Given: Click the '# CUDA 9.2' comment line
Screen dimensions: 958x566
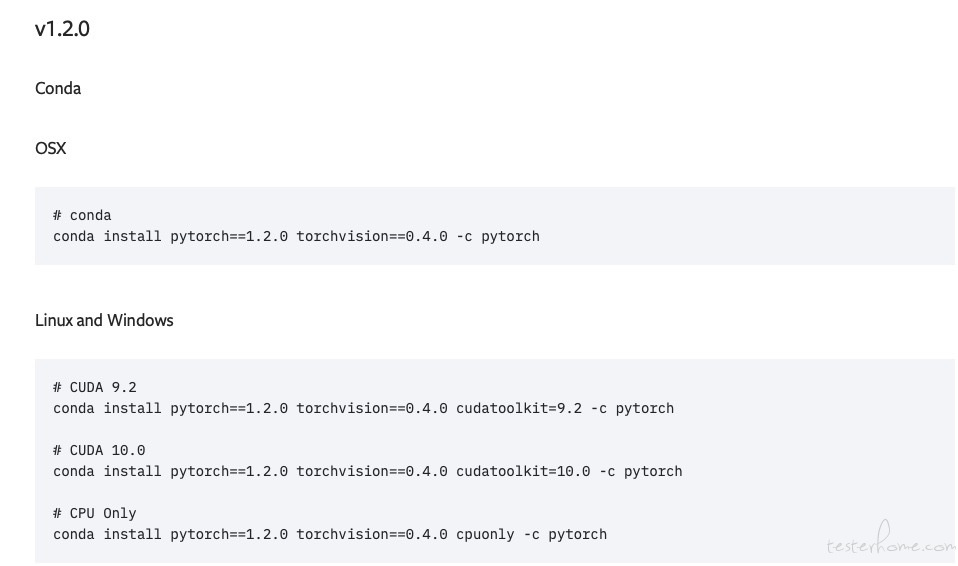Looking at the screenshot, I should (x=95, y=388).
